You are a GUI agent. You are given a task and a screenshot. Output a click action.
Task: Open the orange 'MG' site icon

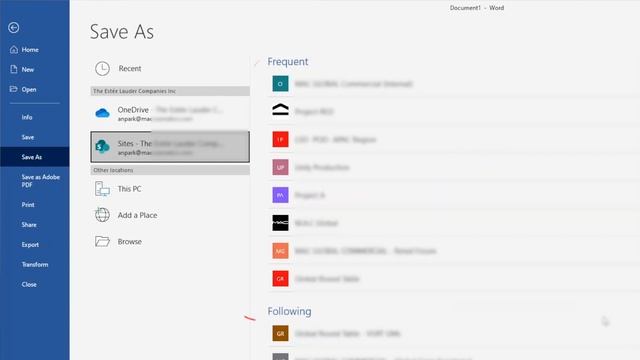point(280,251)
